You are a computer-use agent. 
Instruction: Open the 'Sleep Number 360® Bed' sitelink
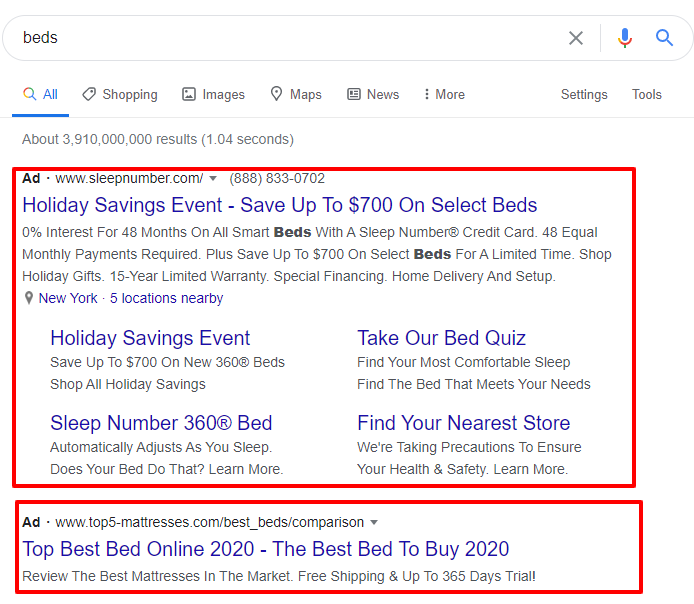[x=161, y=423]
